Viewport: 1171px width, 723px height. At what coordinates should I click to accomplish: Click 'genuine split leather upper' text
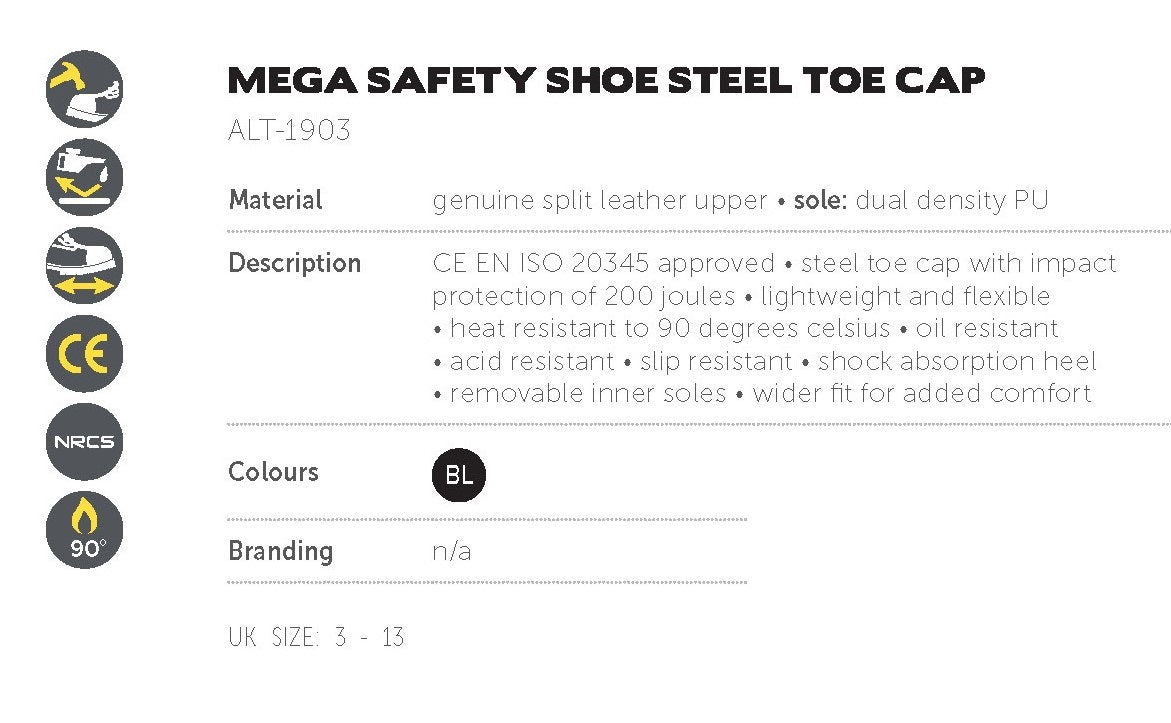(599, 200)
